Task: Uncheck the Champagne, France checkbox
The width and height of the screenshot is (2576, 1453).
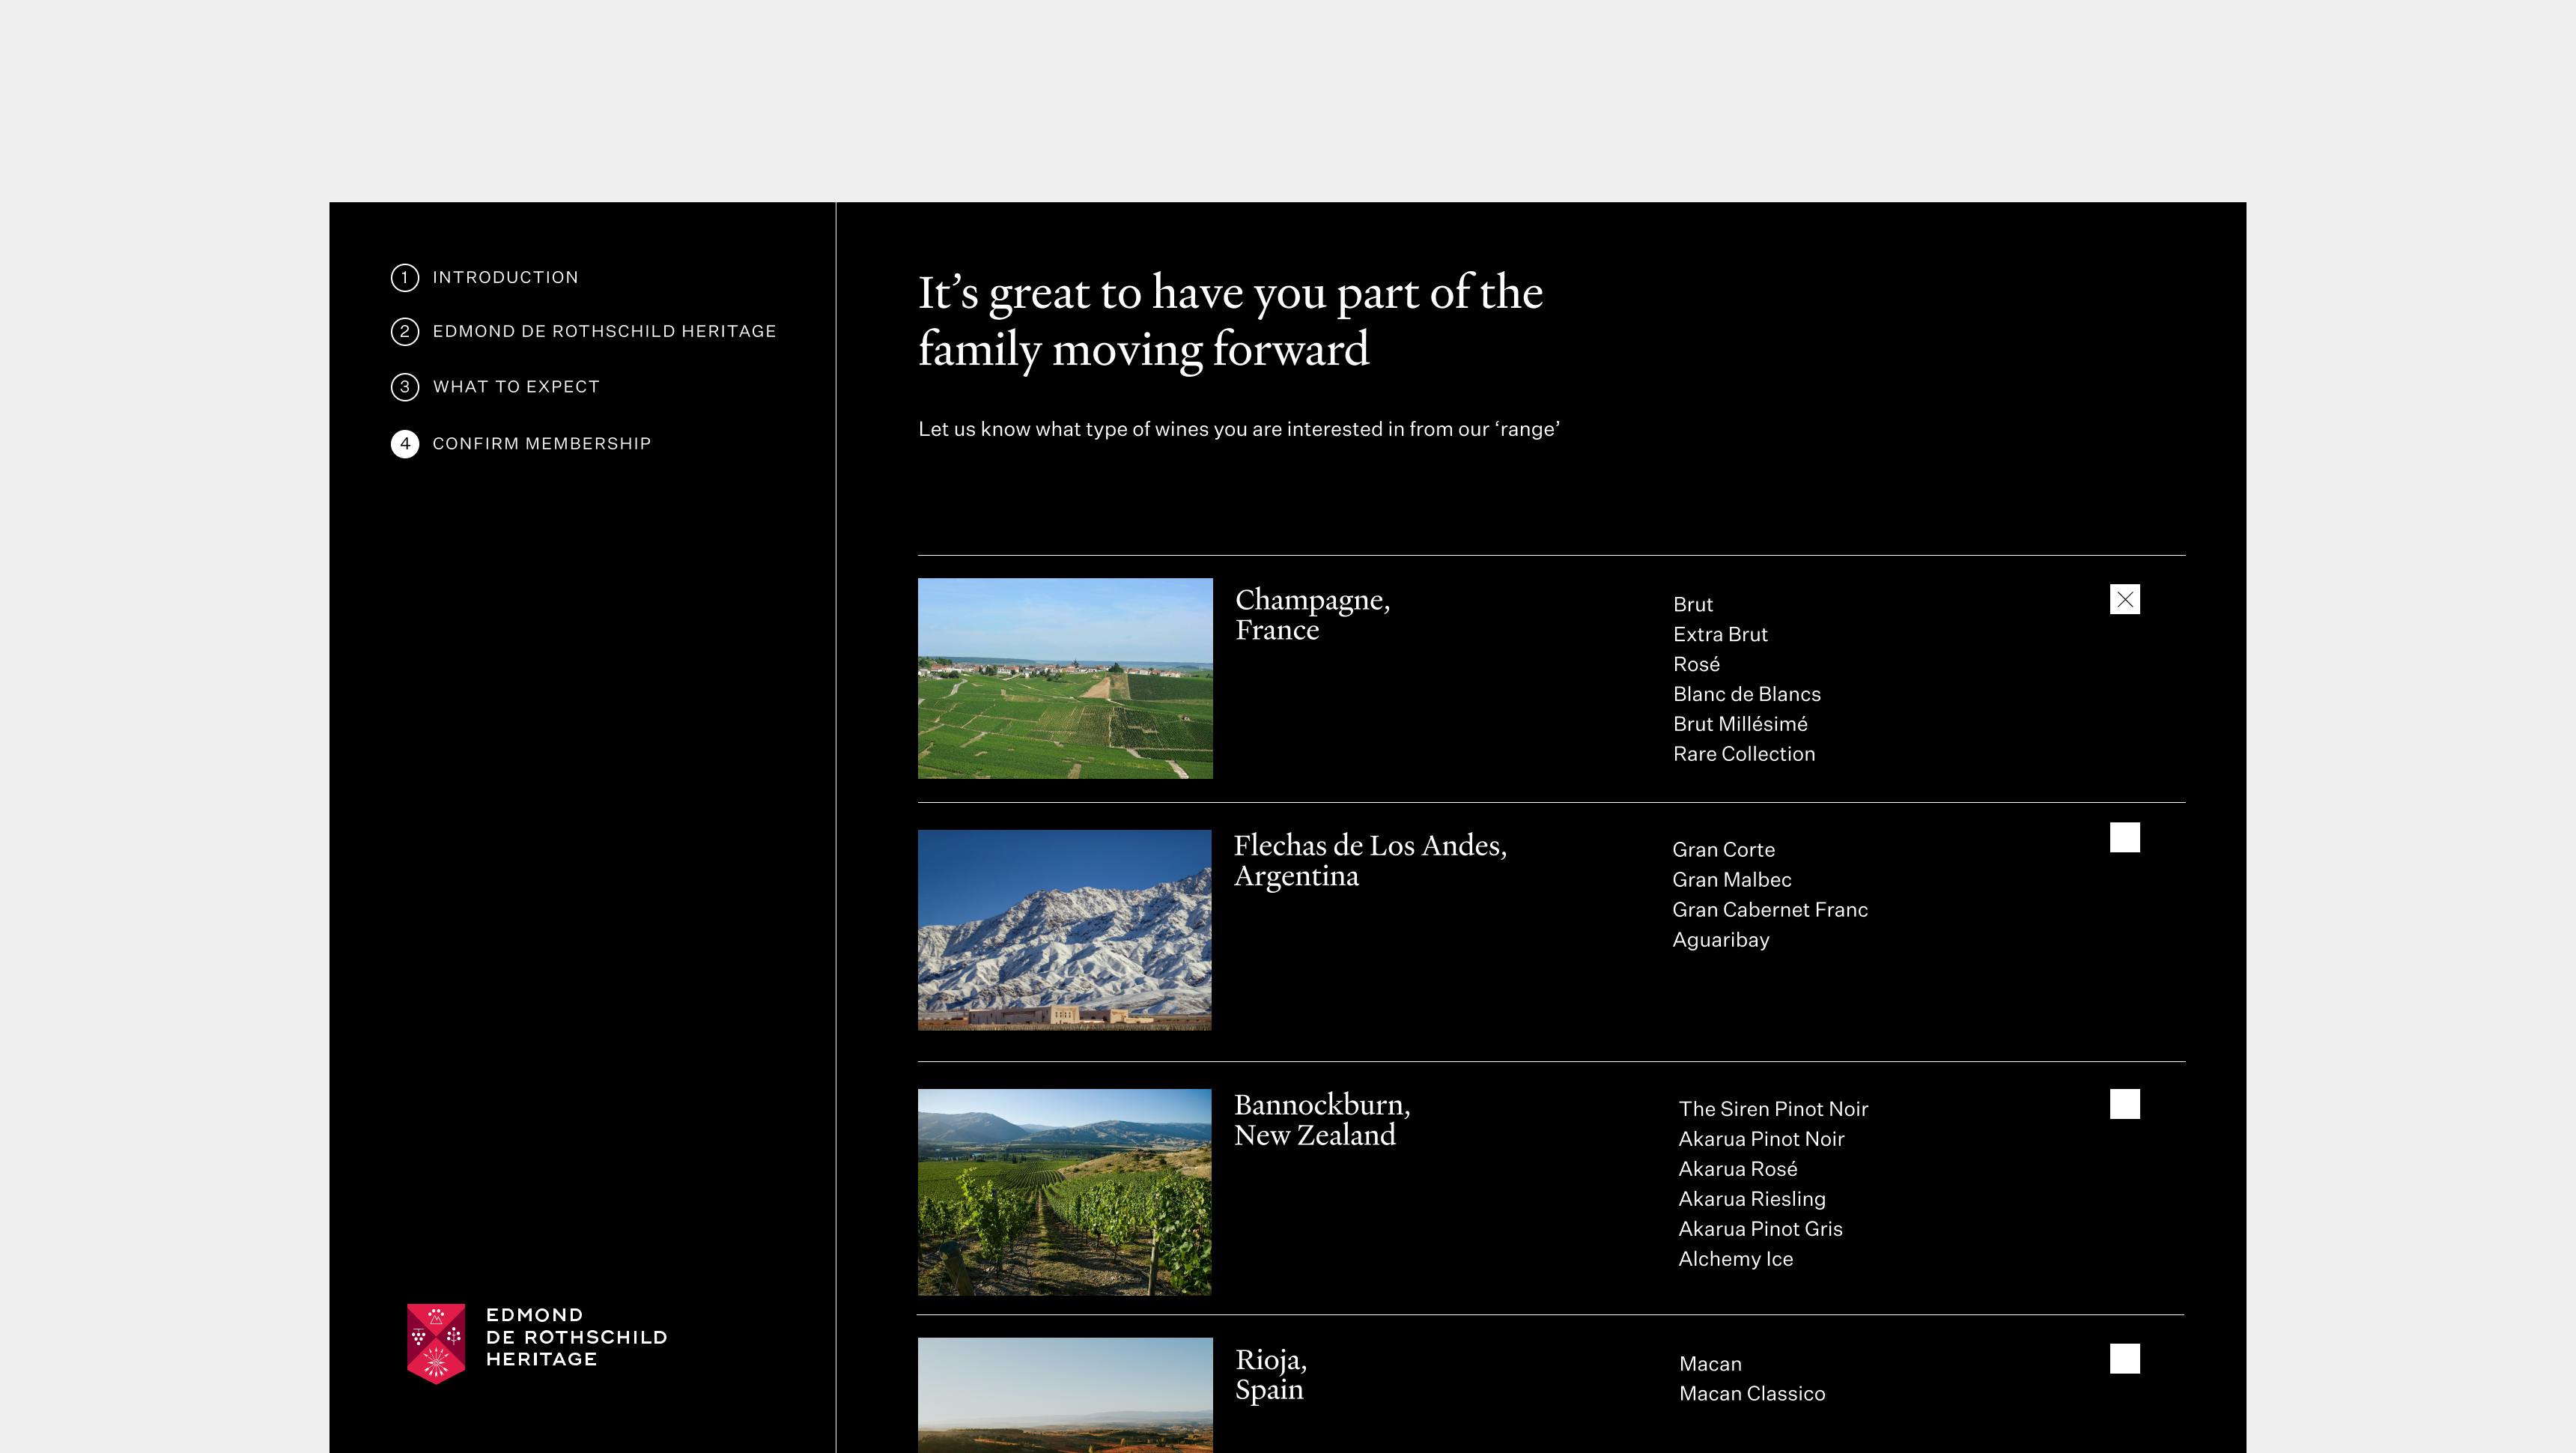Action: point(2124,599)
